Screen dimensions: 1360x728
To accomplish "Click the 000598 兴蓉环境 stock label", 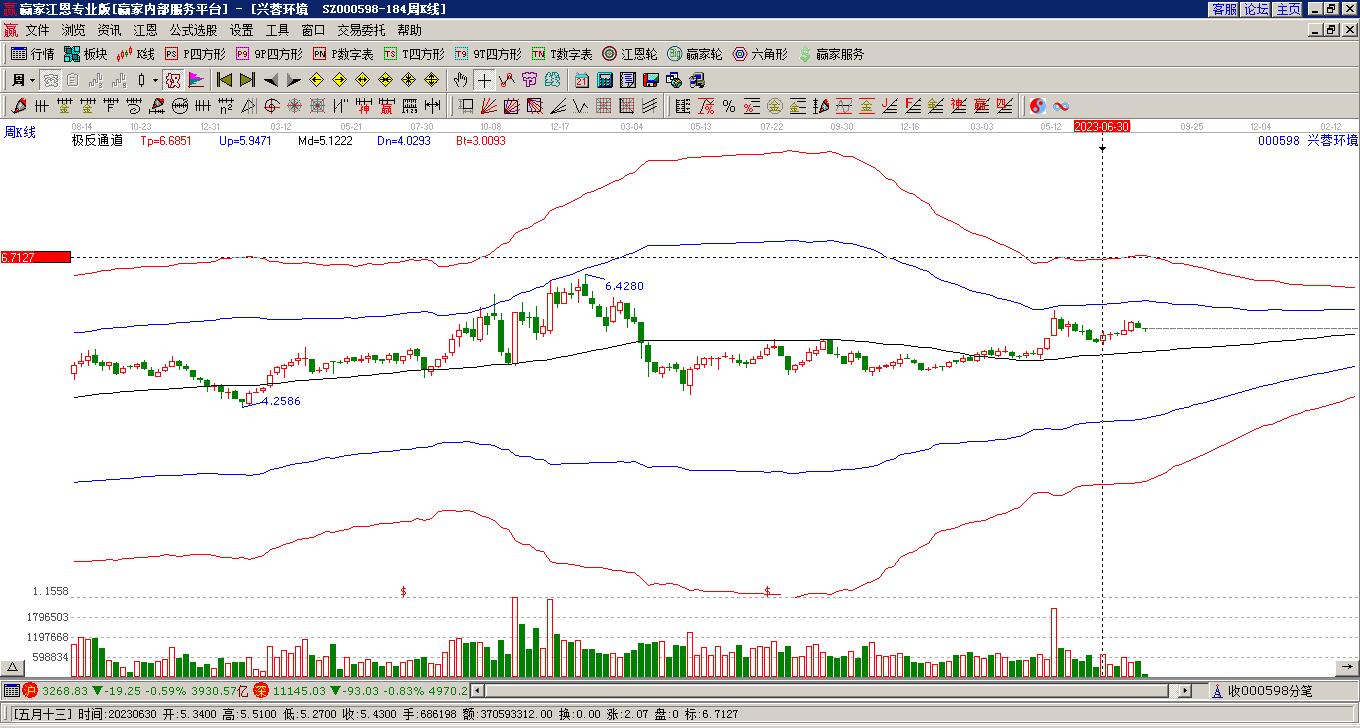I will [1308, 141].
